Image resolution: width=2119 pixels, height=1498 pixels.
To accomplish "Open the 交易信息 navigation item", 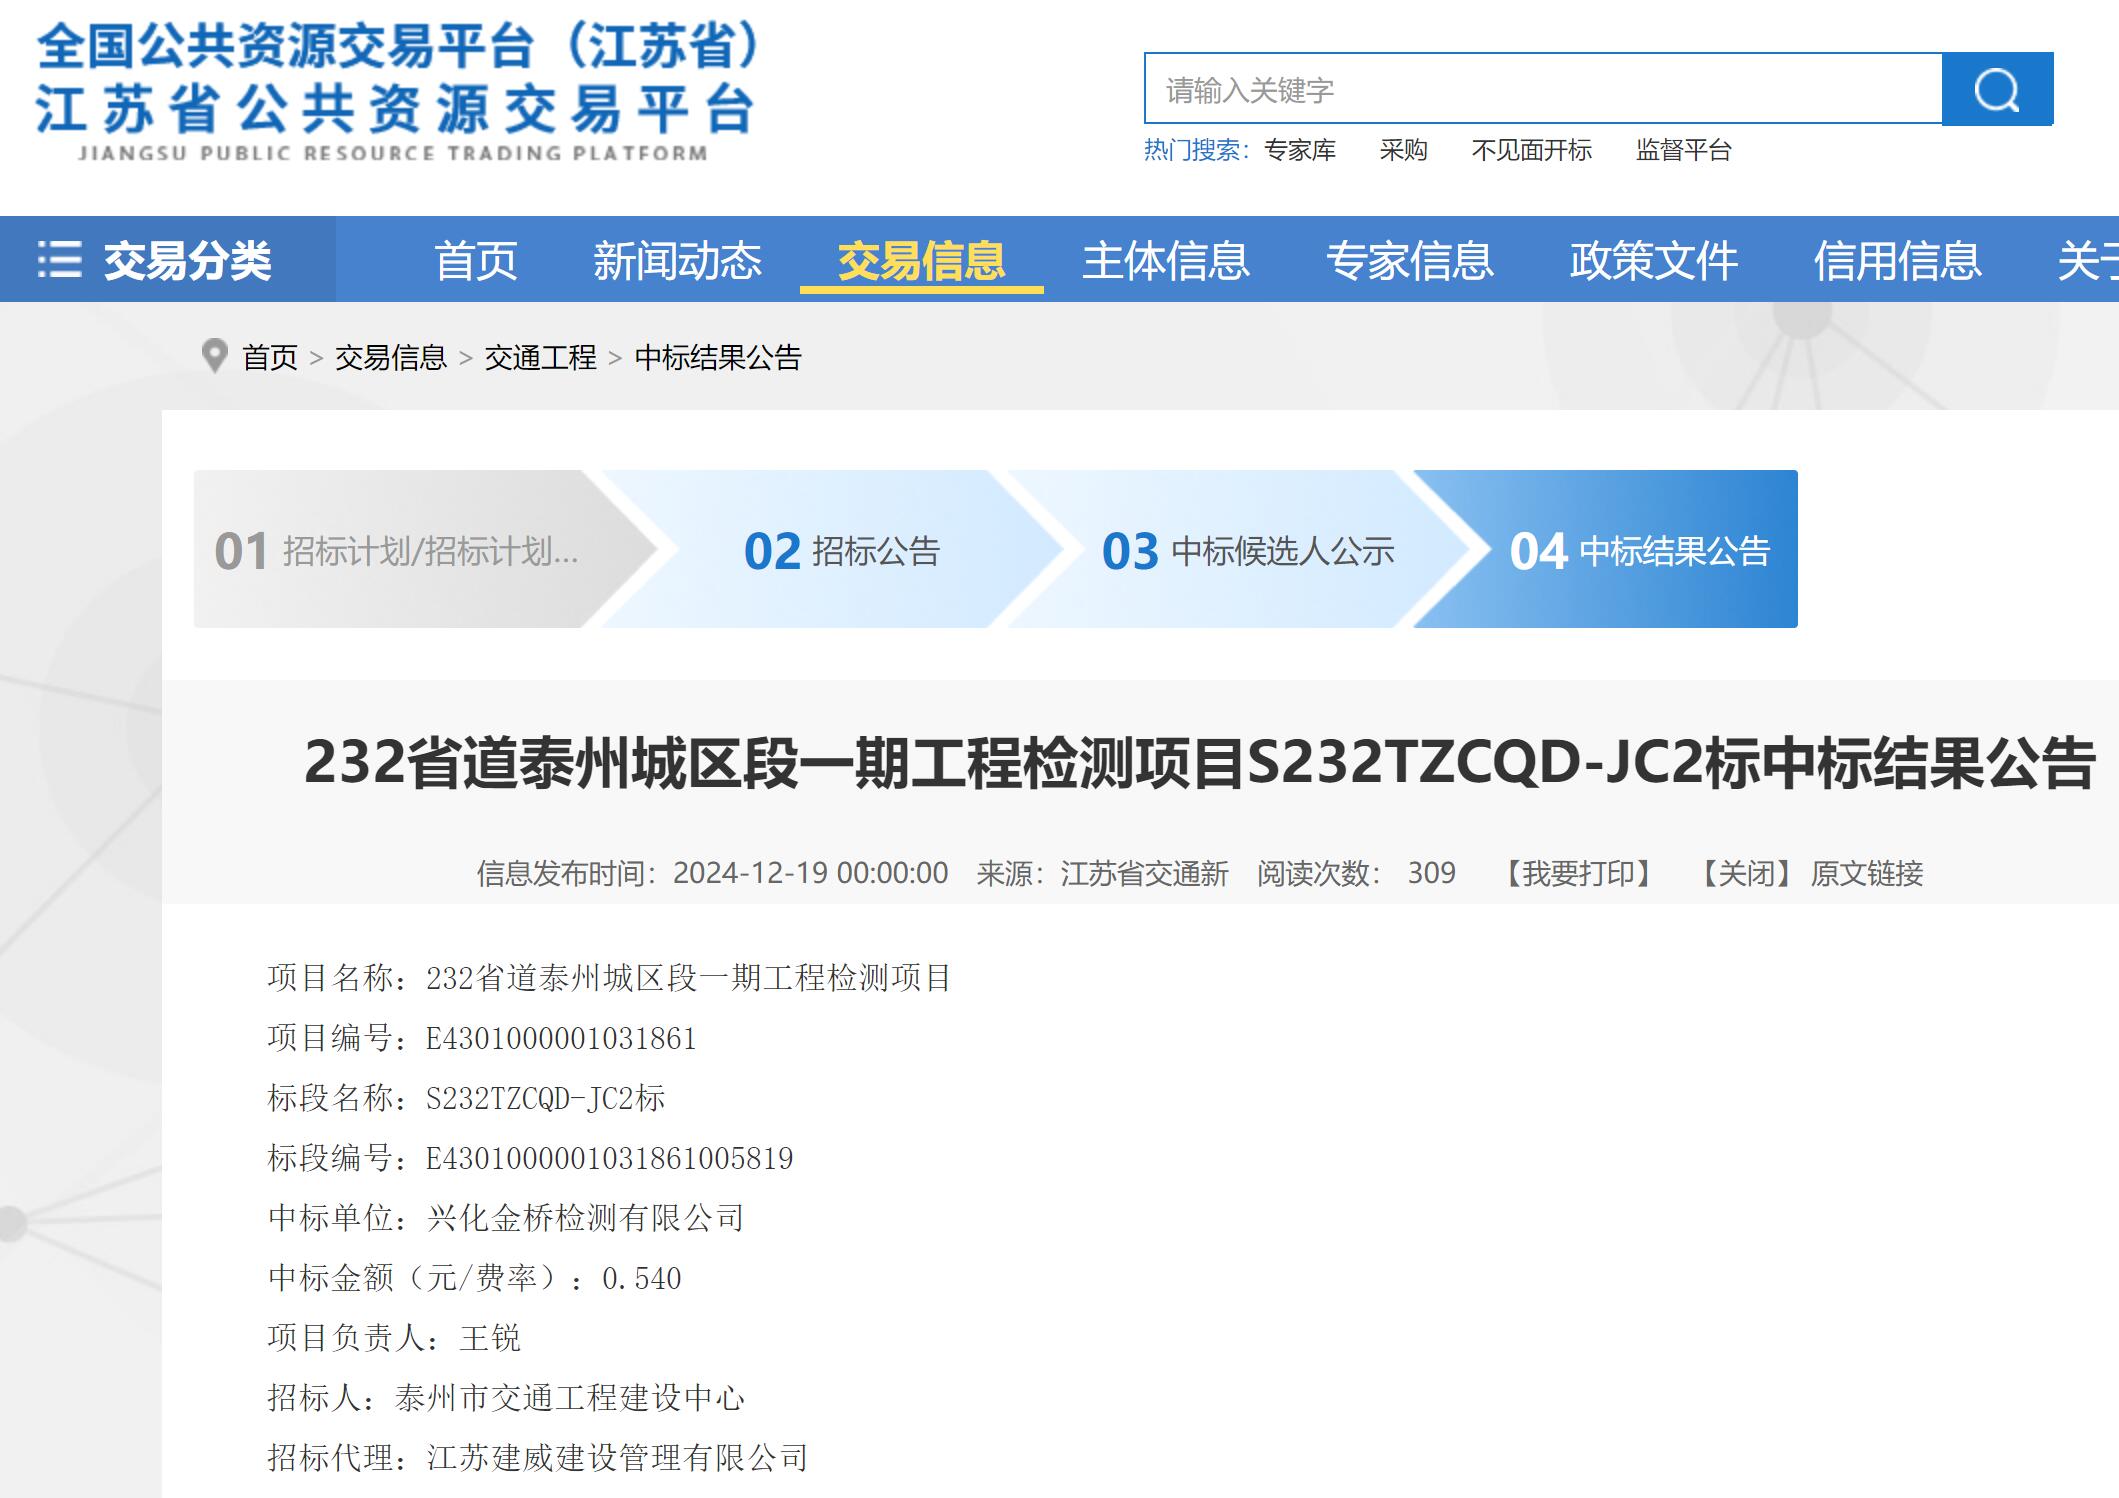I will point(921,261).
